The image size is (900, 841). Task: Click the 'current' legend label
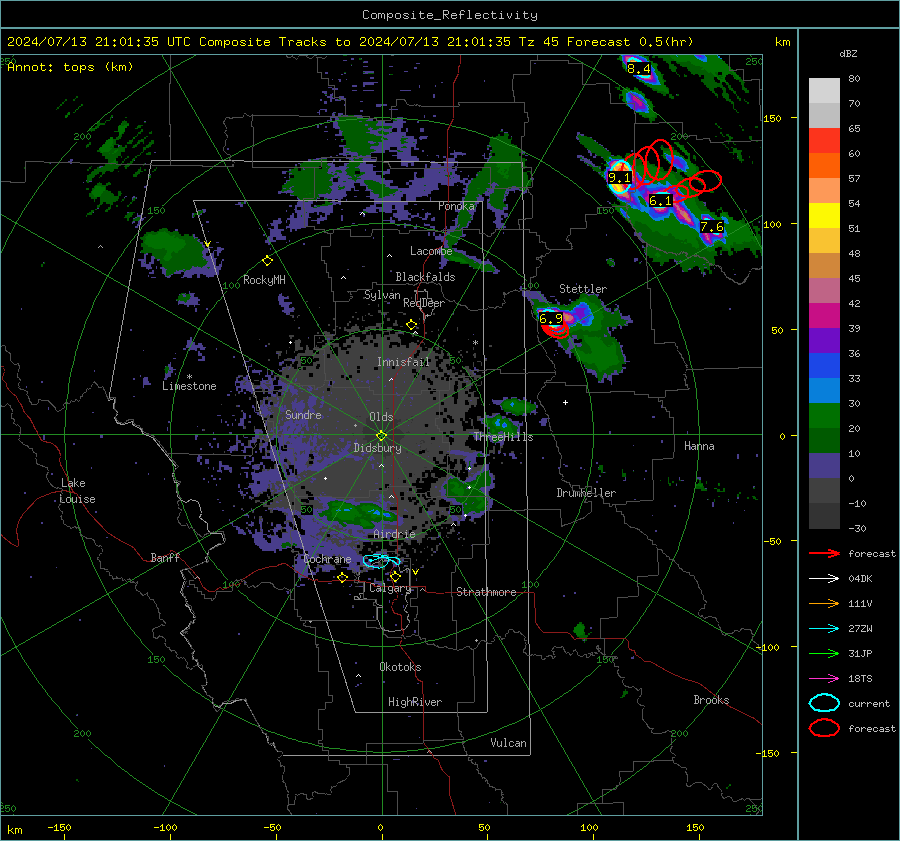point(868,703)
